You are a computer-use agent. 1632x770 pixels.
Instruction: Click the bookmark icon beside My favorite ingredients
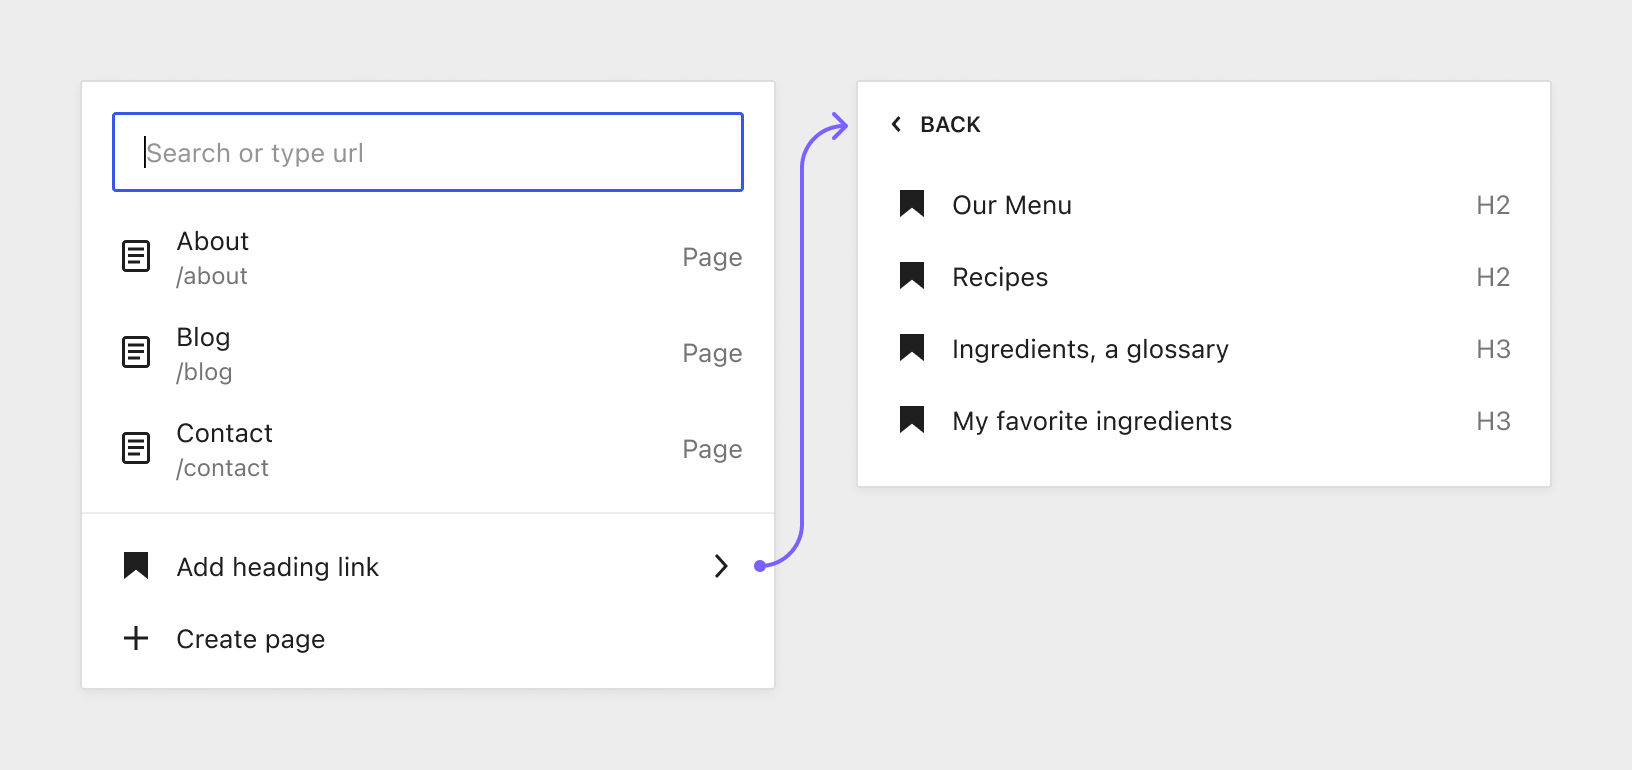(911, 419)
